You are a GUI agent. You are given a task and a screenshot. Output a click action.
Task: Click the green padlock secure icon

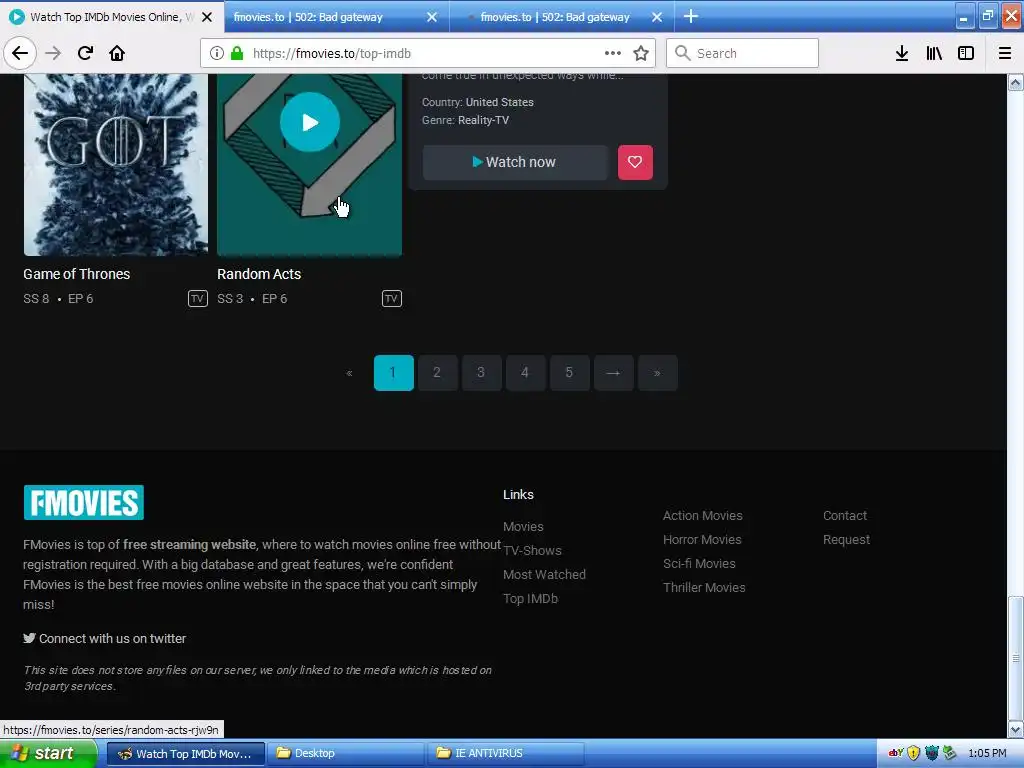click(x=237, y=53)
